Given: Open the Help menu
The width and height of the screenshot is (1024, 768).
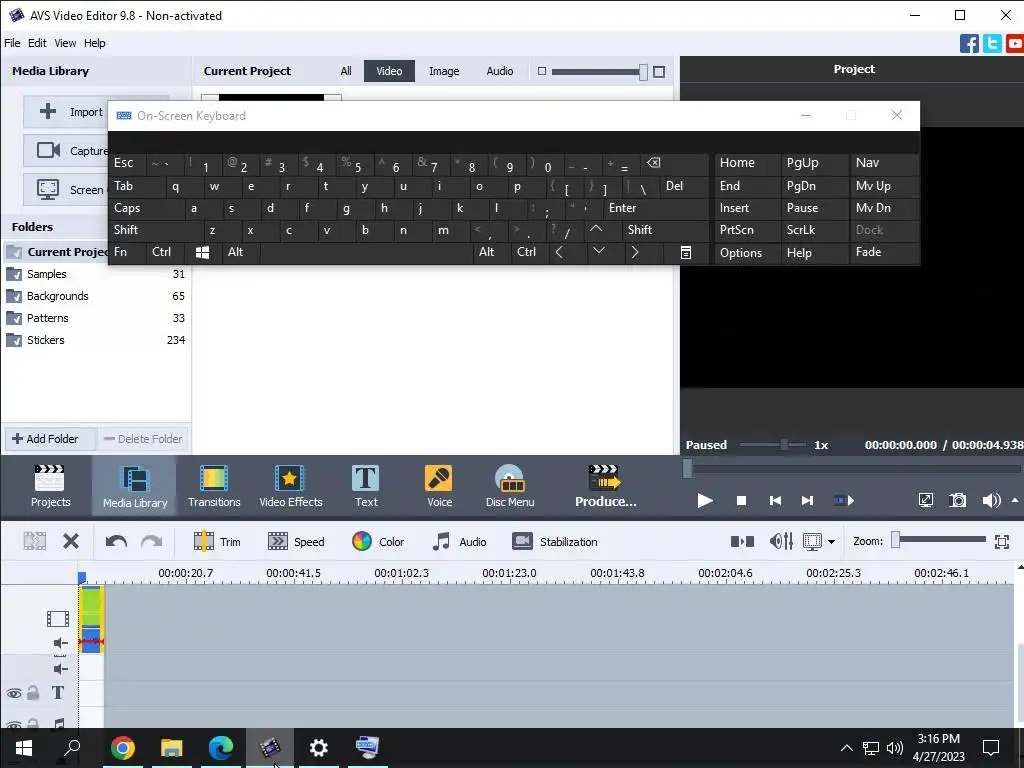Looking at the screenshot, I should pos(95,43).
